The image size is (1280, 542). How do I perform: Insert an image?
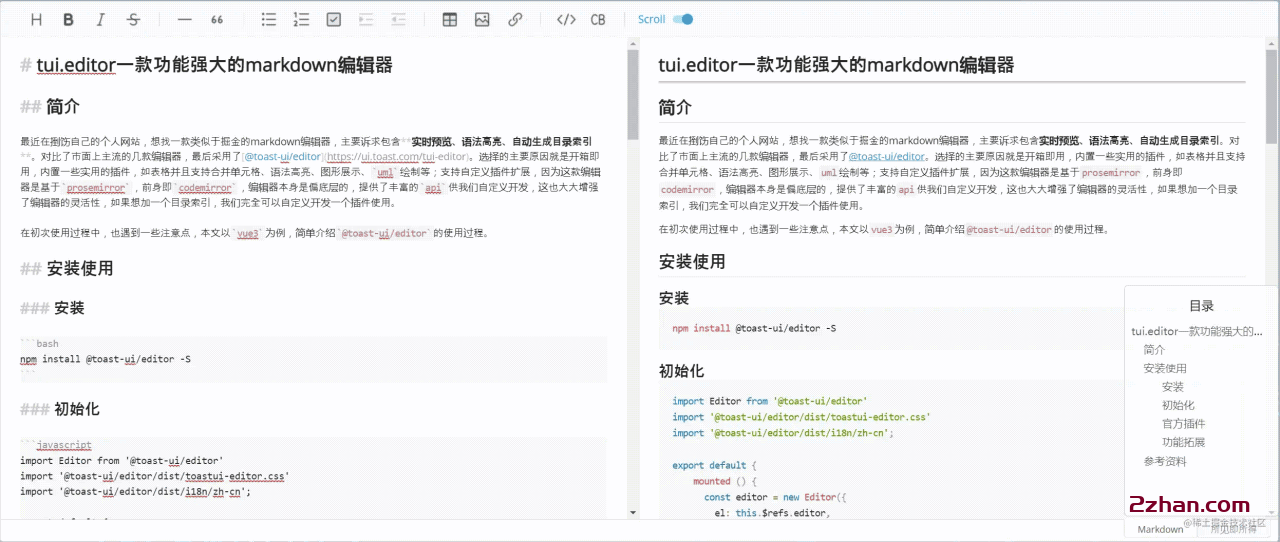[x=482, y=19]
